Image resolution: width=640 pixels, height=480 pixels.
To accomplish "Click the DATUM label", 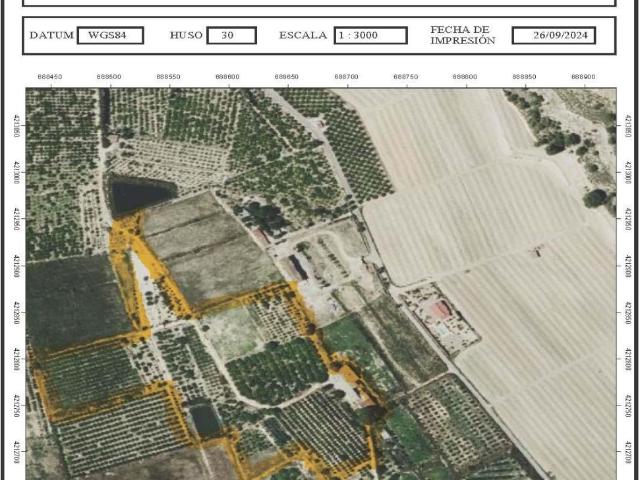I will coord(51,36).
